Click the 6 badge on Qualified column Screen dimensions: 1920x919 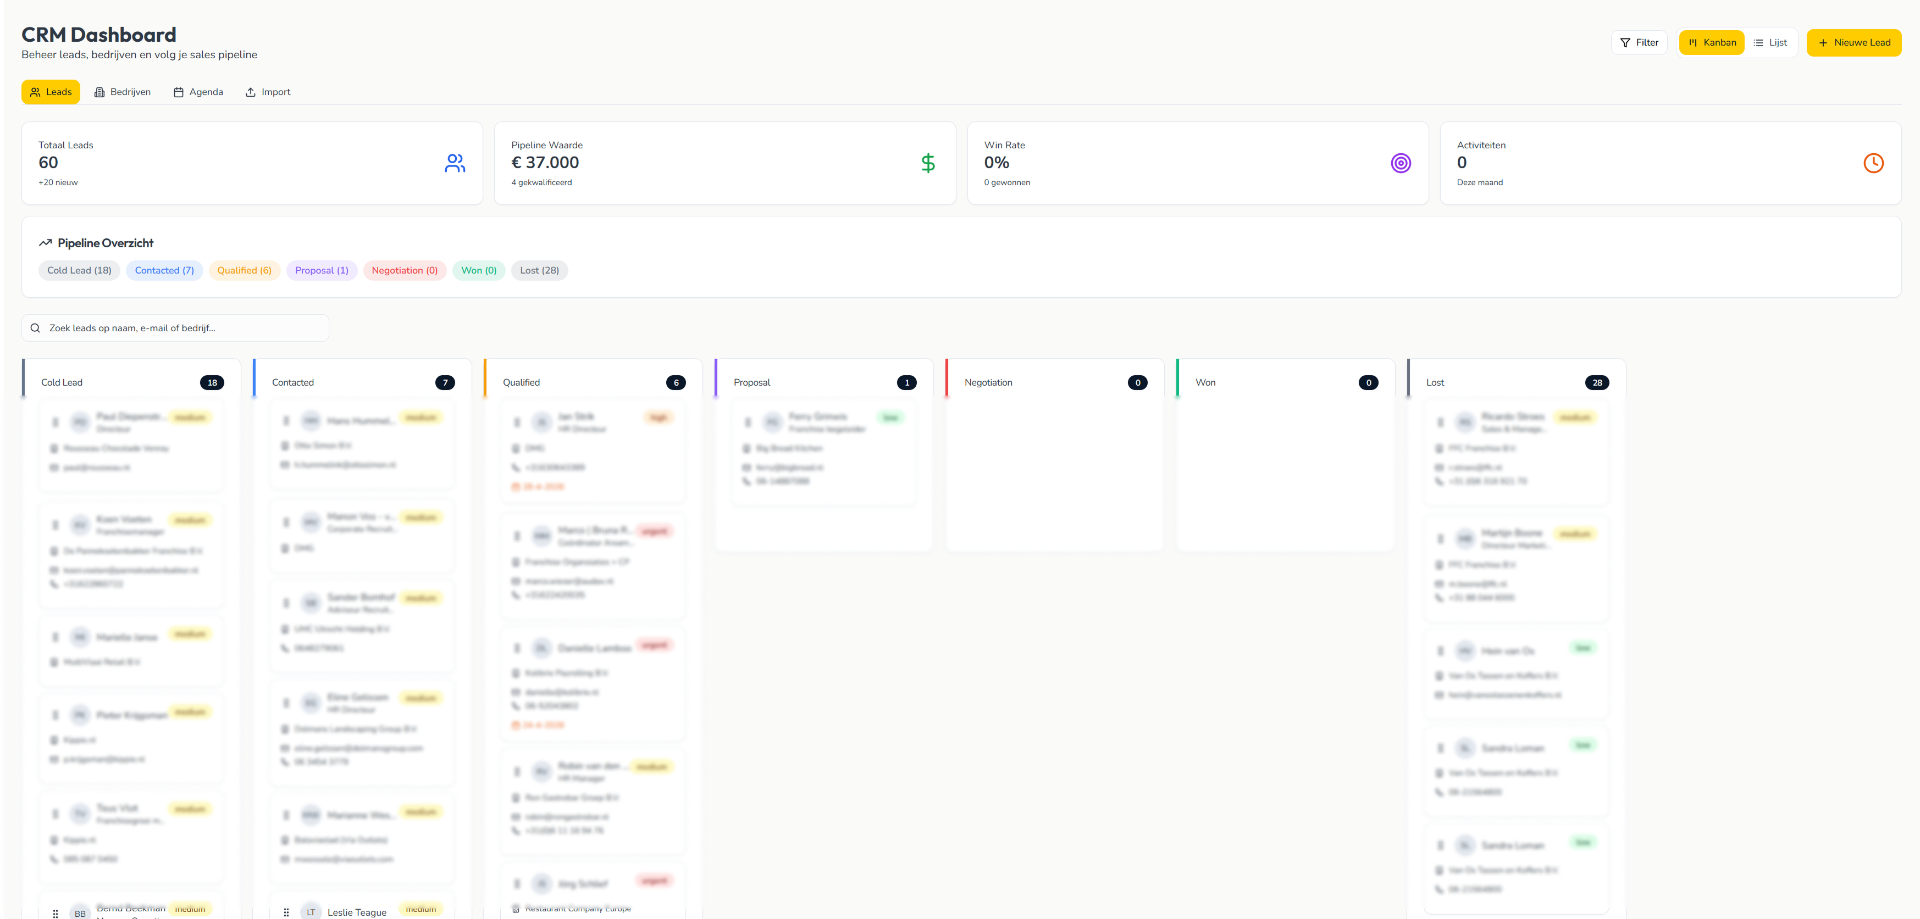pos(676,383)
